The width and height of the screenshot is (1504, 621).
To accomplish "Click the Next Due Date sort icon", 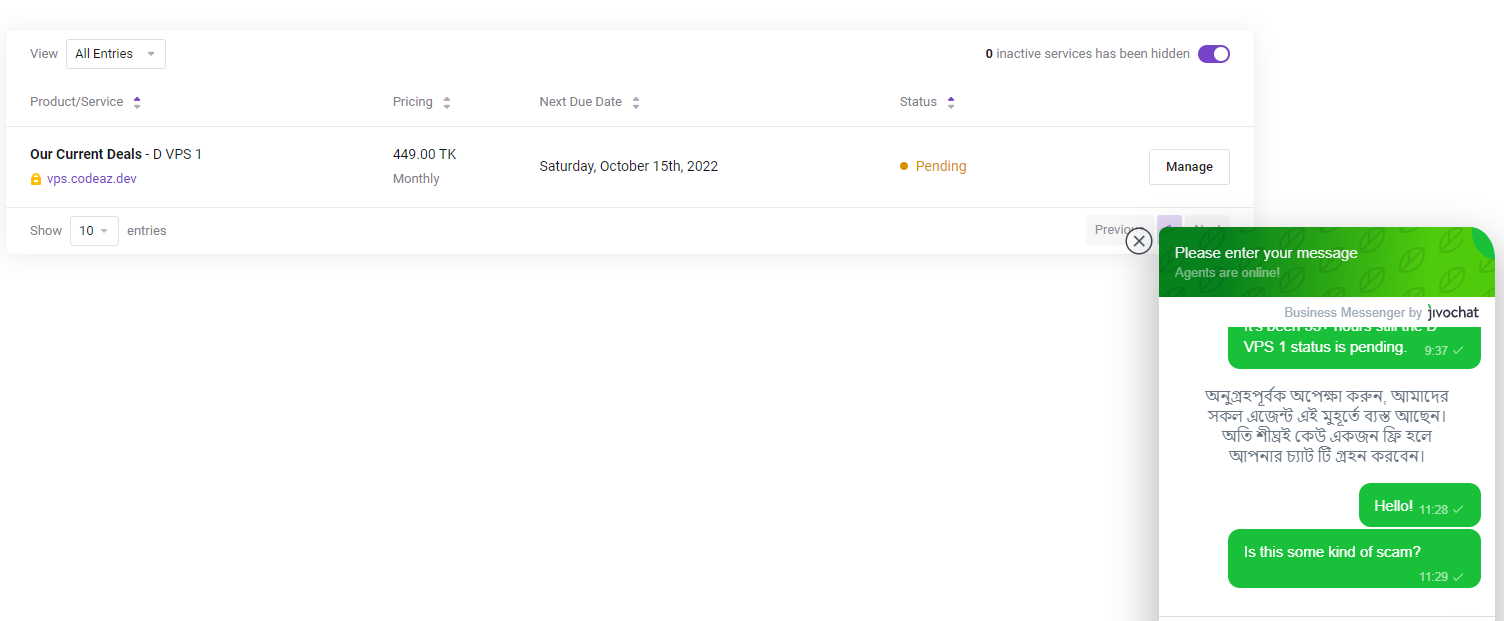I will click(x=636, y=102).
